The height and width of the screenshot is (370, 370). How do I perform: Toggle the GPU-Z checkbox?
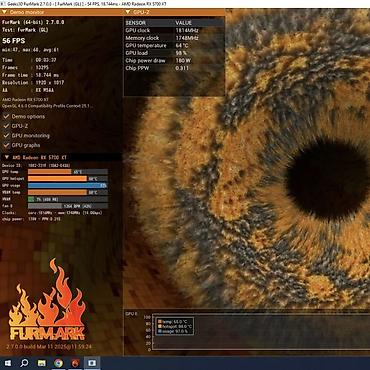[6, 126]
